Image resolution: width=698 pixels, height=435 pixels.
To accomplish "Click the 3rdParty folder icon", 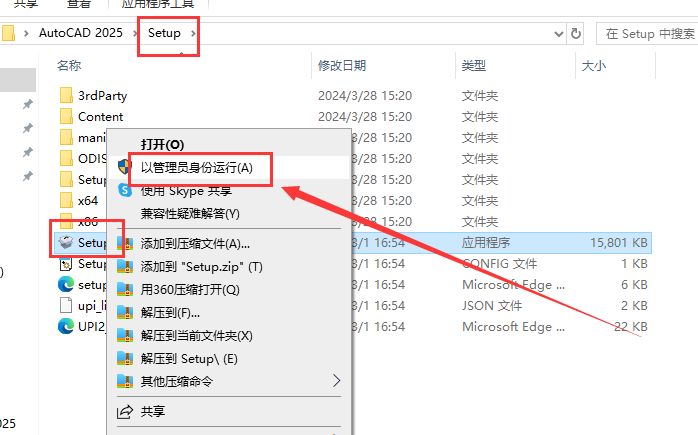I will click(x=66, y=96).
